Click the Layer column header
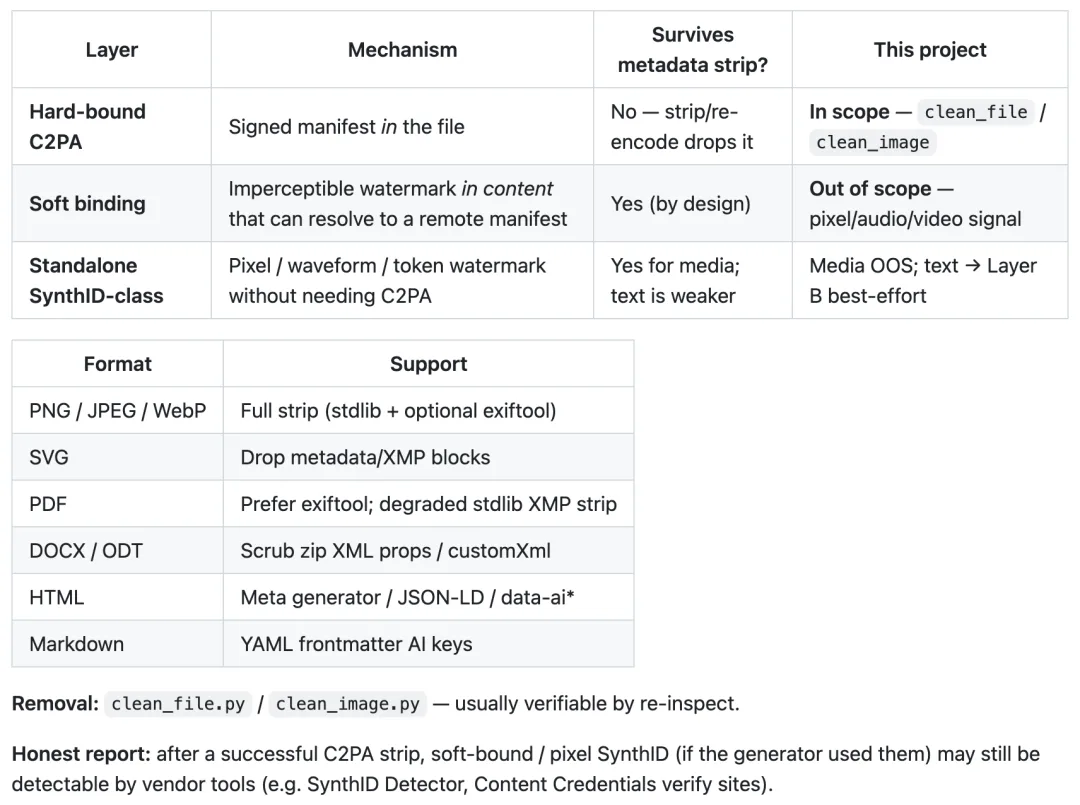Viewport: 1080px width, 805px height. [x=112, y=50]
